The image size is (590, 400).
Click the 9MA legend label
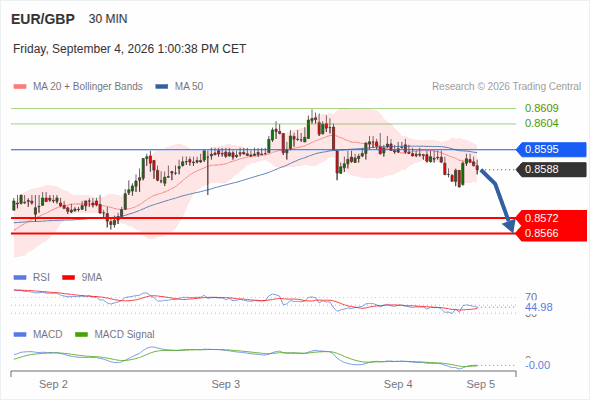tap(92, 278)
